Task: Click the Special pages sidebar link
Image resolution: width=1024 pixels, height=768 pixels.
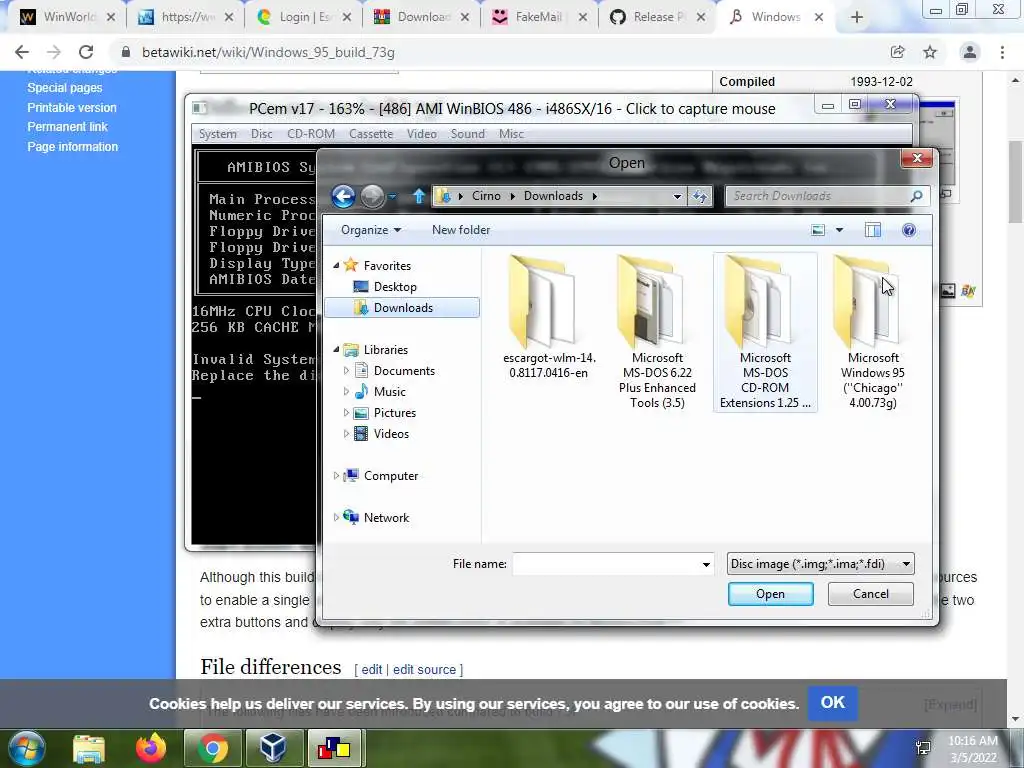Action: coord(65,88)
